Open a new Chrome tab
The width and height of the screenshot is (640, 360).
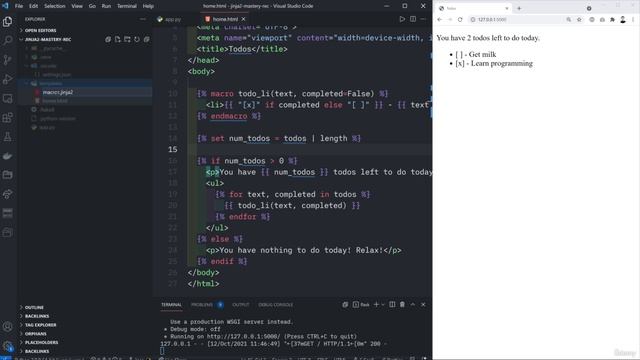coord(519,8)
